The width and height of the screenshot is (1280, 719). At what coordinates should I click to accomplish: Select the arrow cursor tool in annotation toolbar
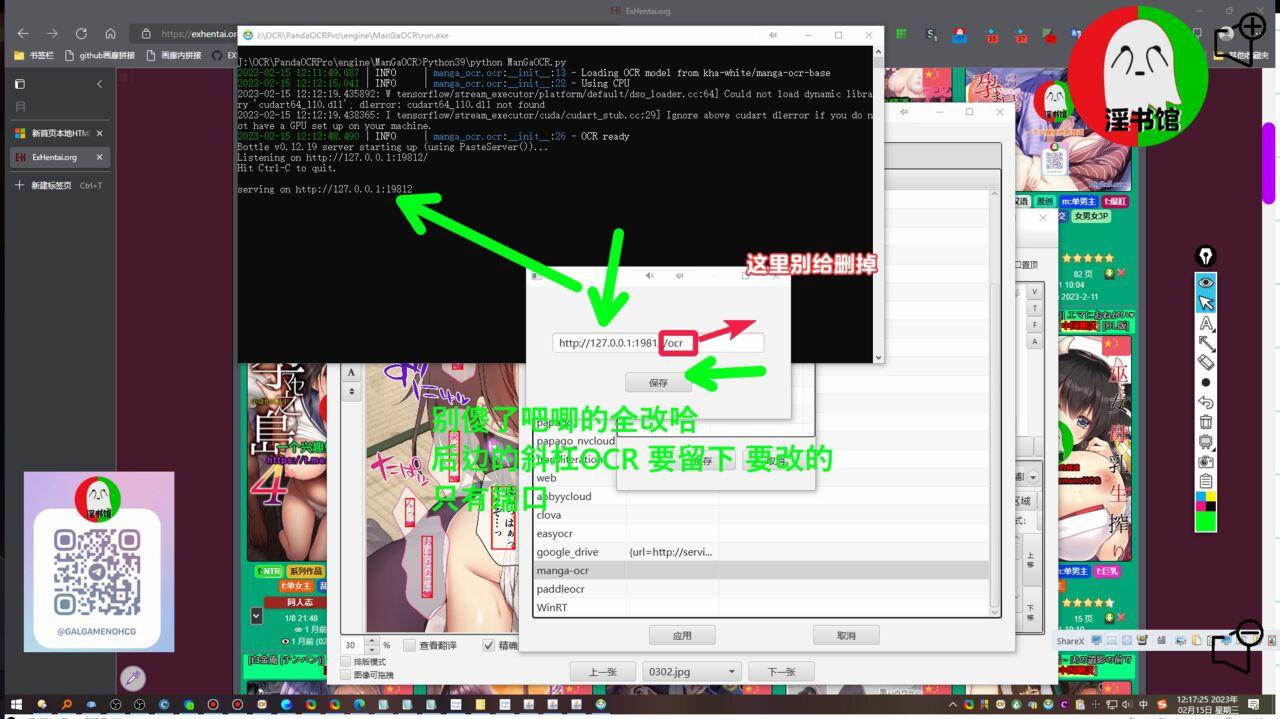point(1206,303)
